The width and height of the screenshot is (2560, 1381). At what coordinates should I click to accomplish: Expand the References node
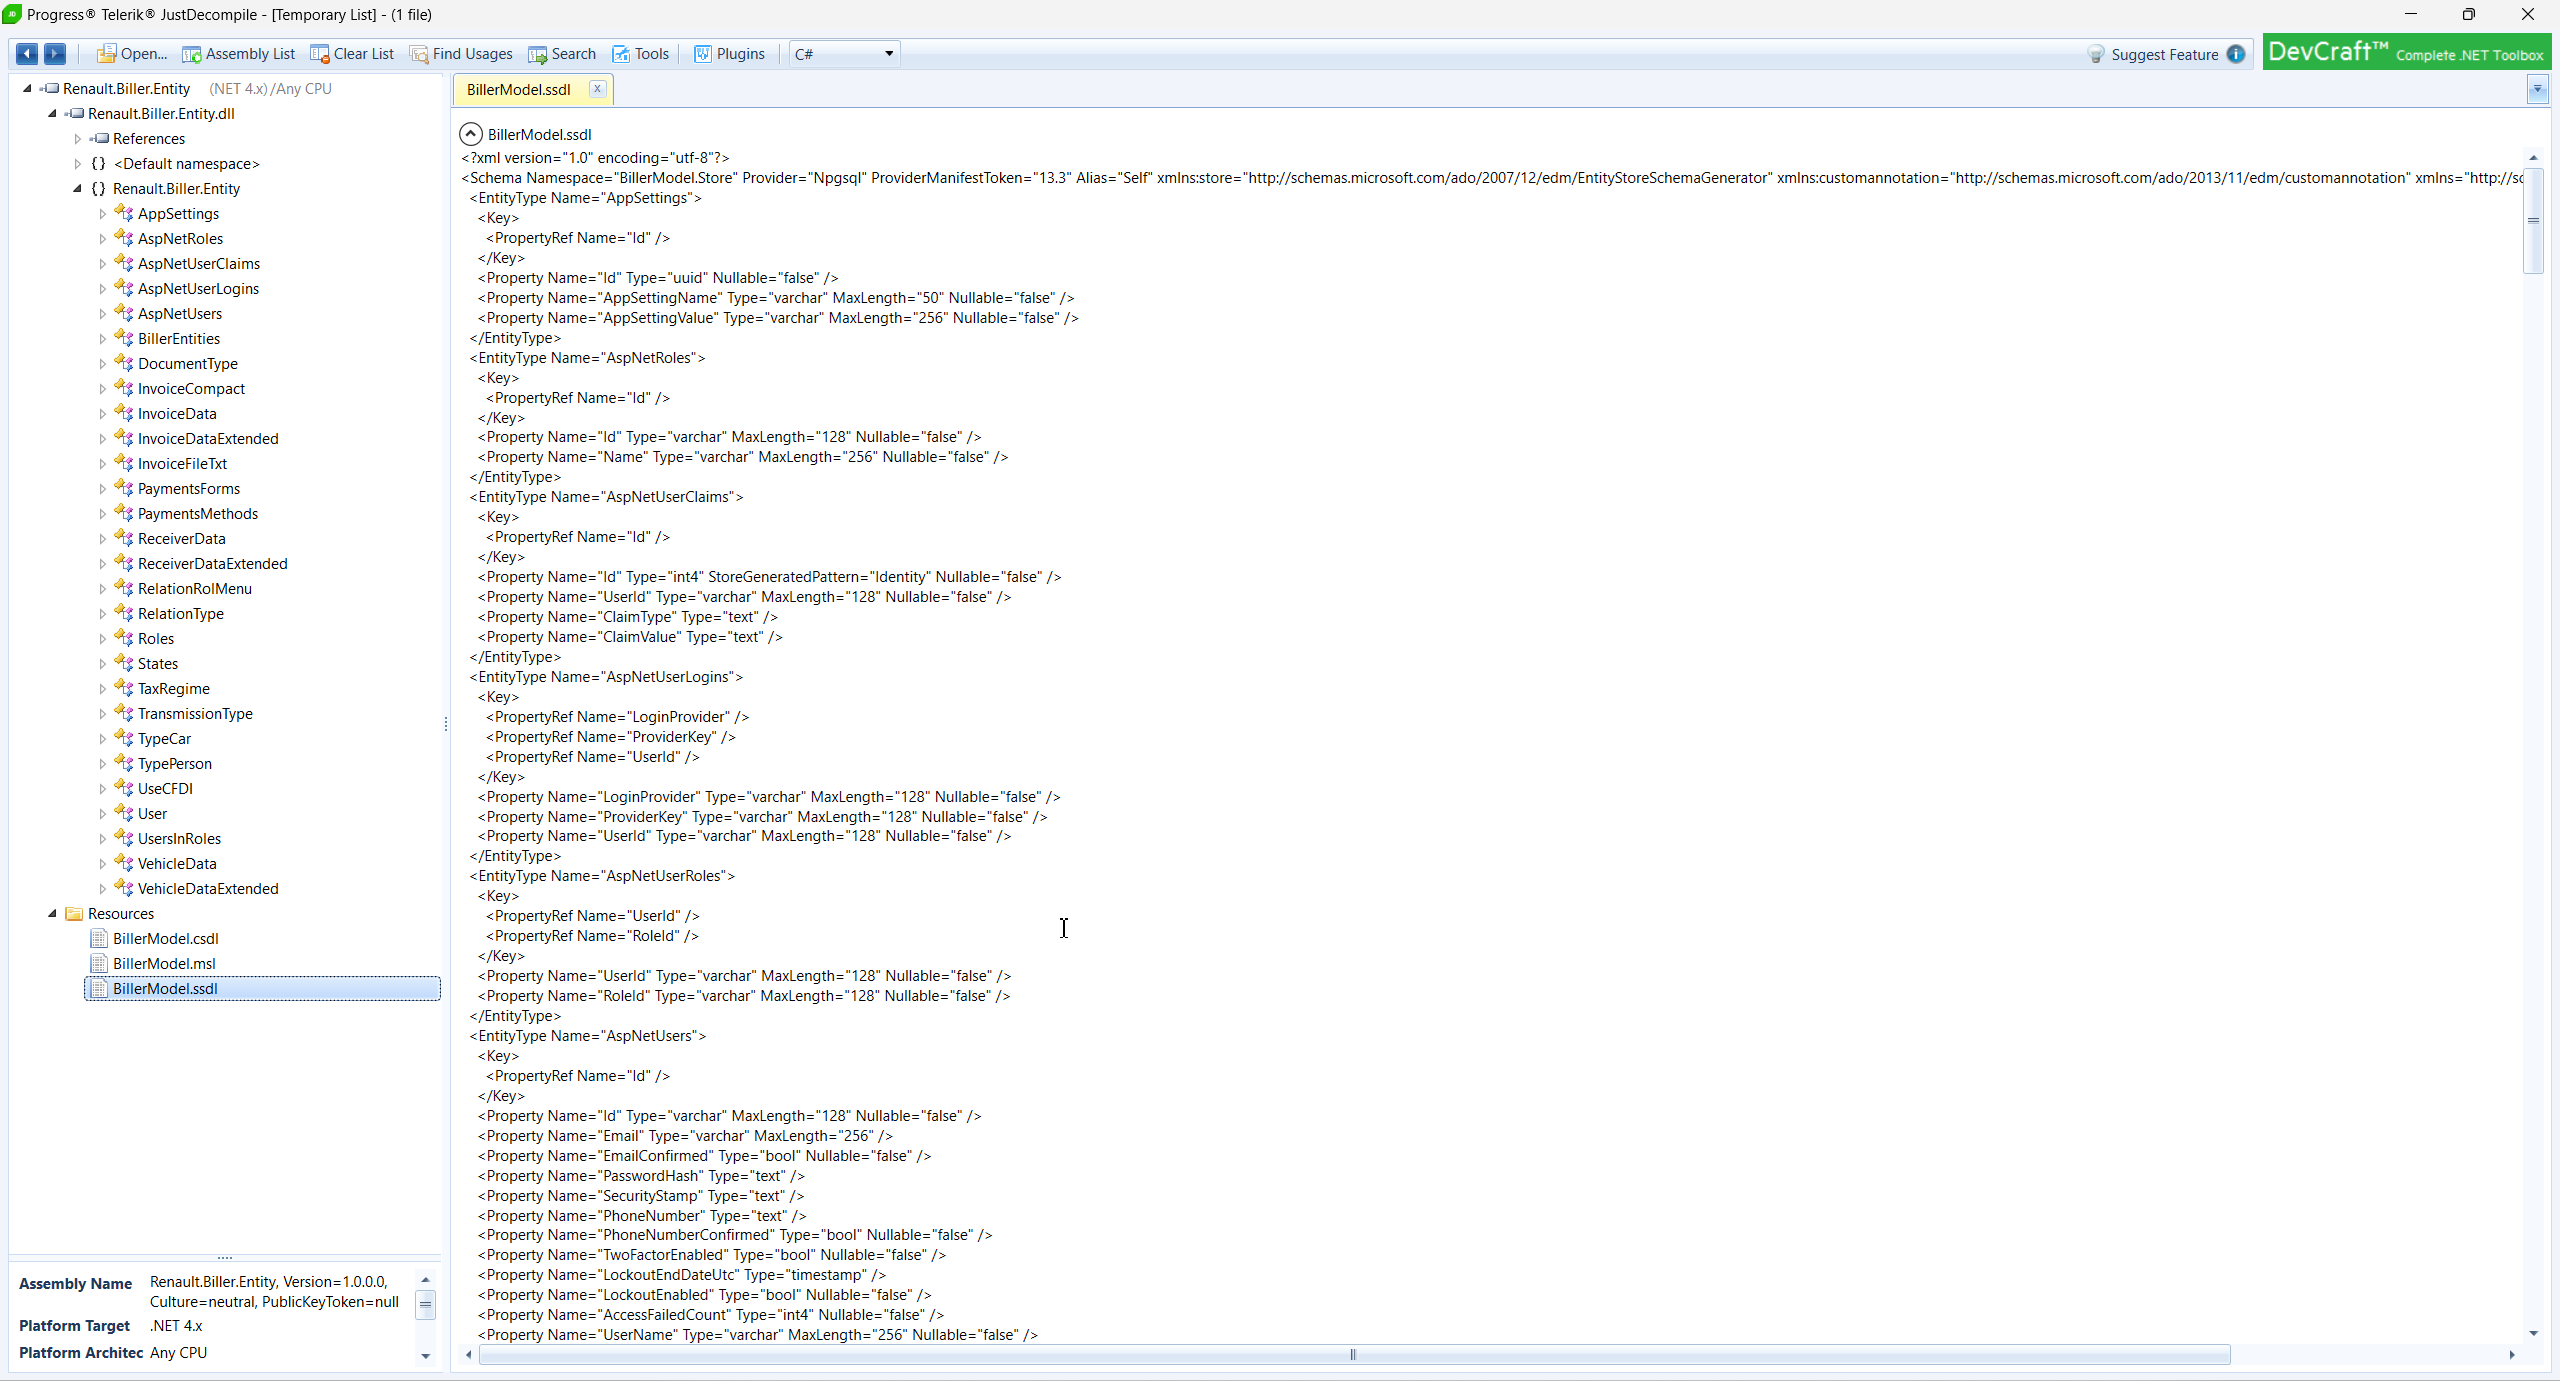(79, 138)
